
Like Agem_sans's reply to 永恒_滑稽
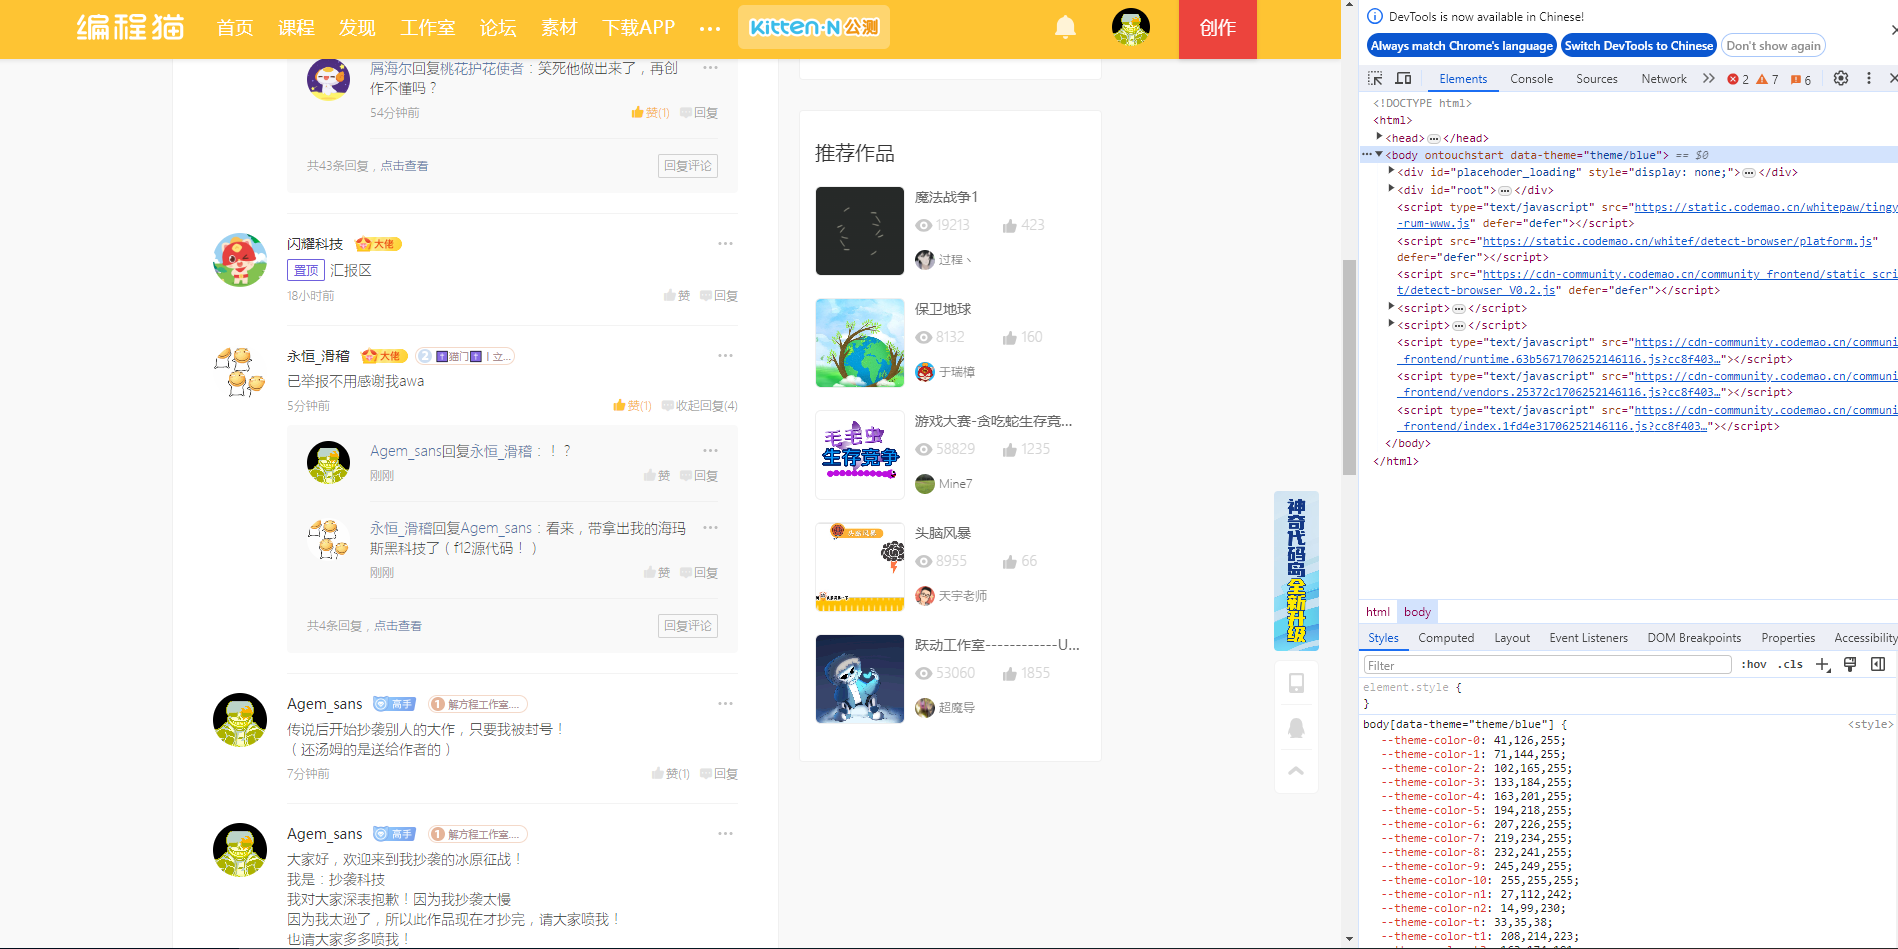[657, 476]
